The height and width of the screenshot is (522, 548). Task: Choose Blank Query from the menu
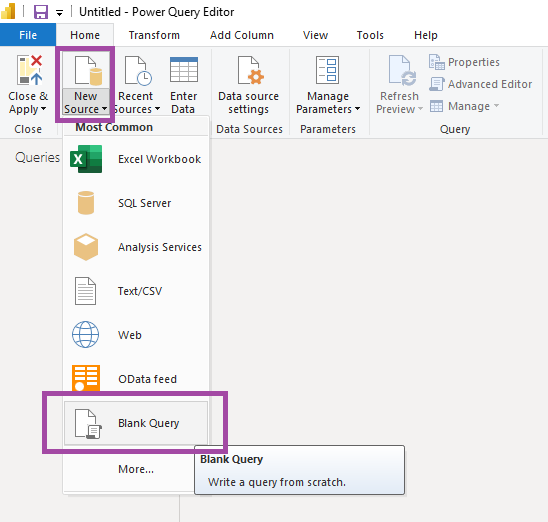[136, 423]
